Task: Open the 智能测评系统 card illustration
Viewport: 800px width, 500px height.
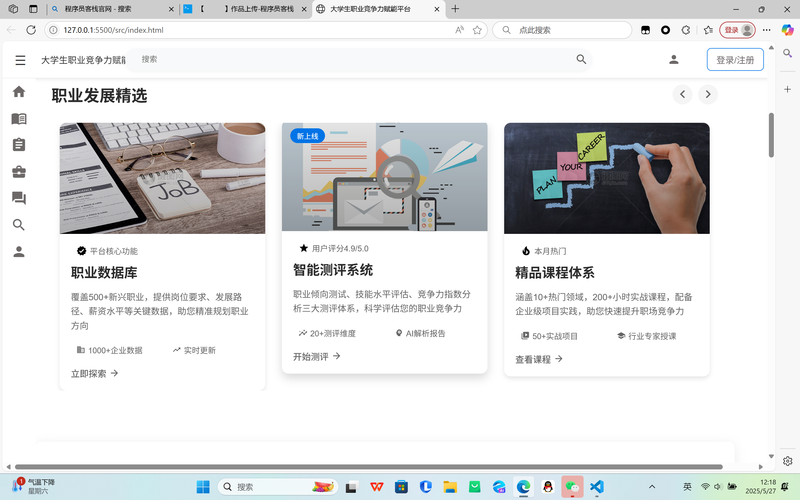Action: point(385,177)
